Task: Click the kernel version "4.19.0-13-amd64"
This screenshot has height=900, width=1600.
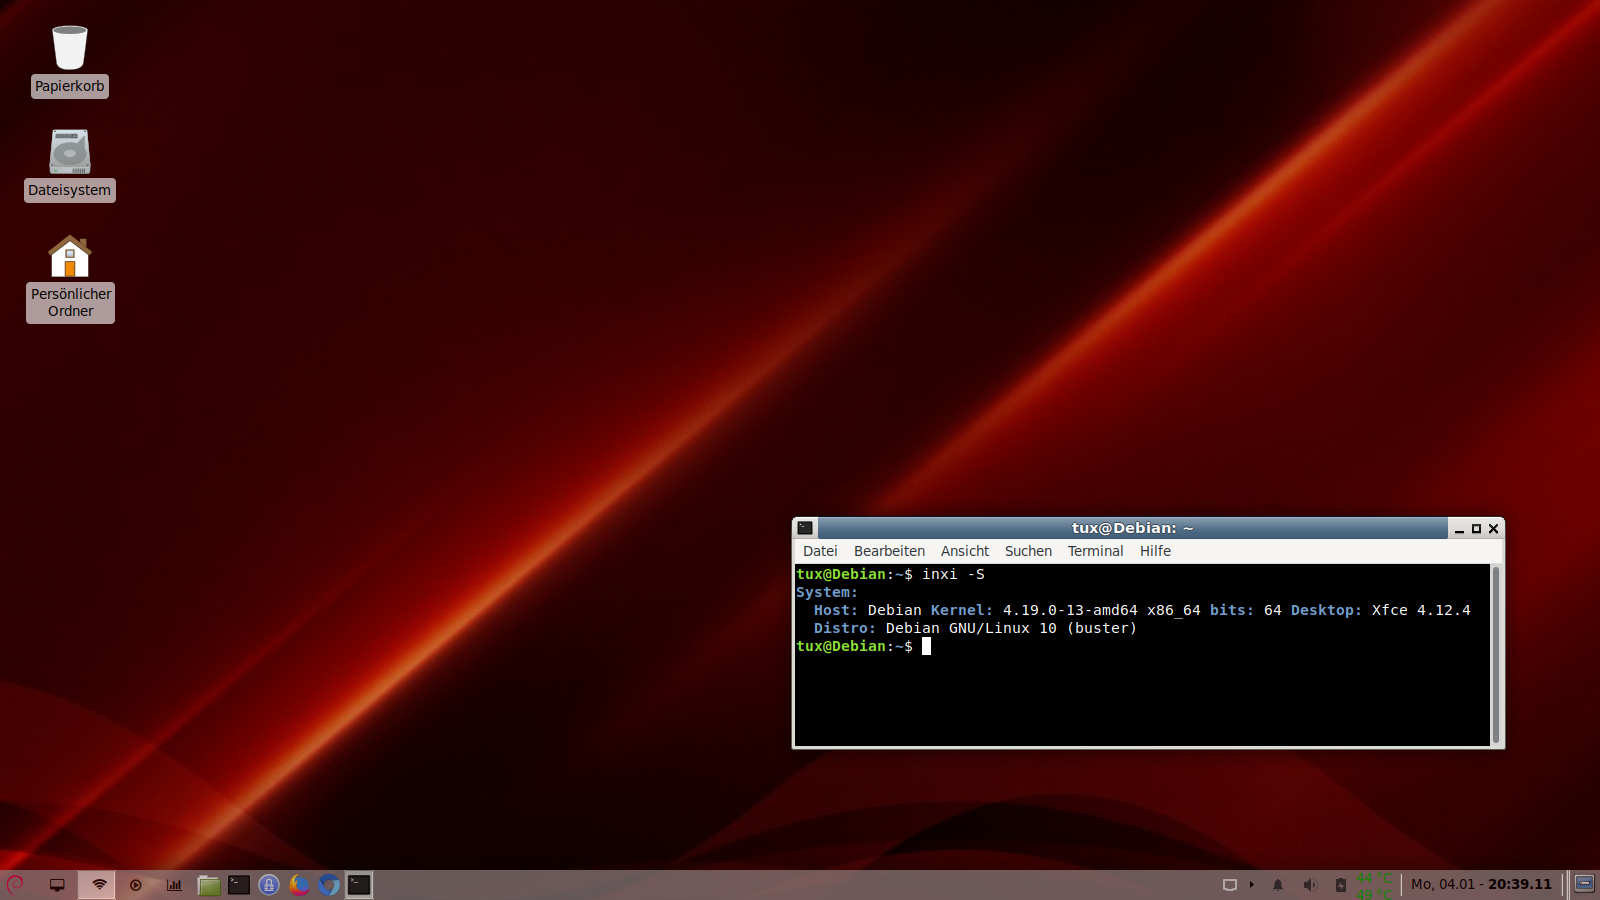Action: pos(1070,610)
